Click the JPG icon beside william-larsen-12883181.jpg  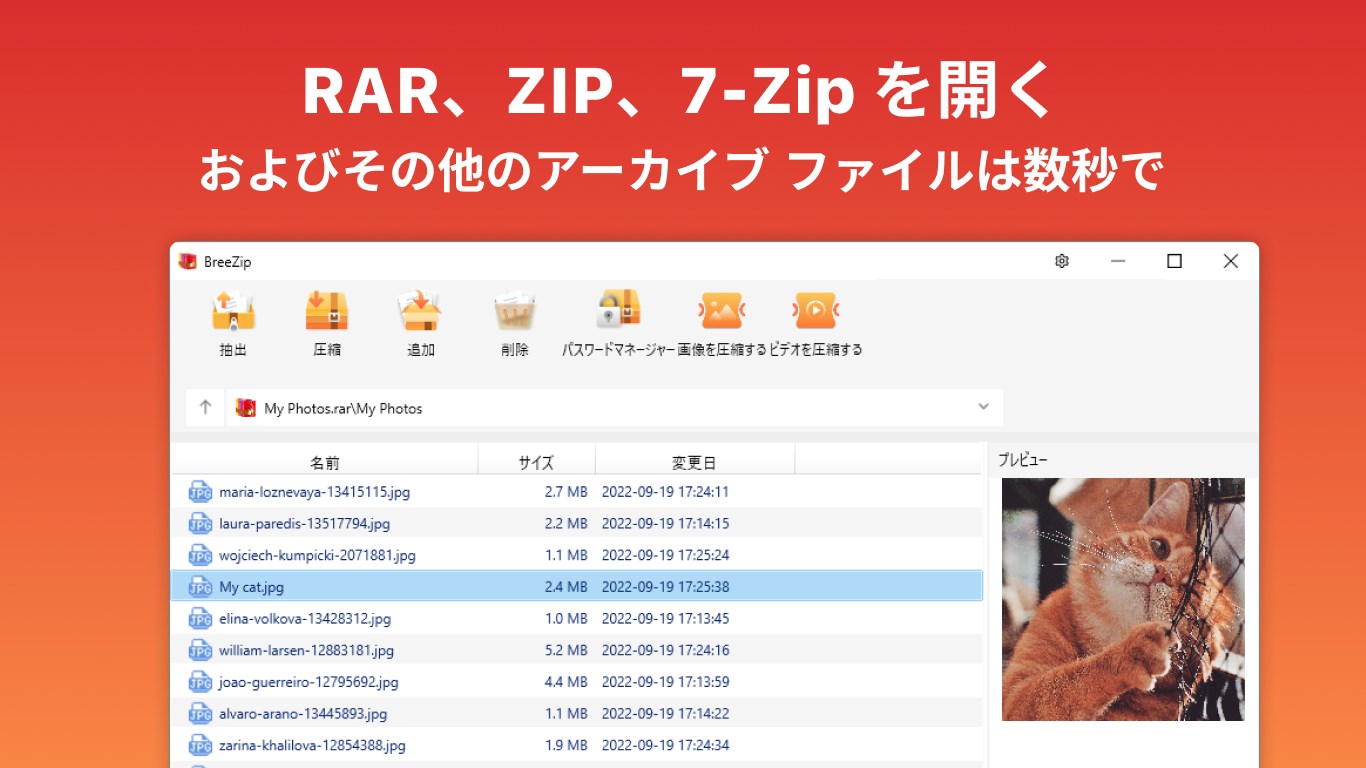(x=200, y=650)
